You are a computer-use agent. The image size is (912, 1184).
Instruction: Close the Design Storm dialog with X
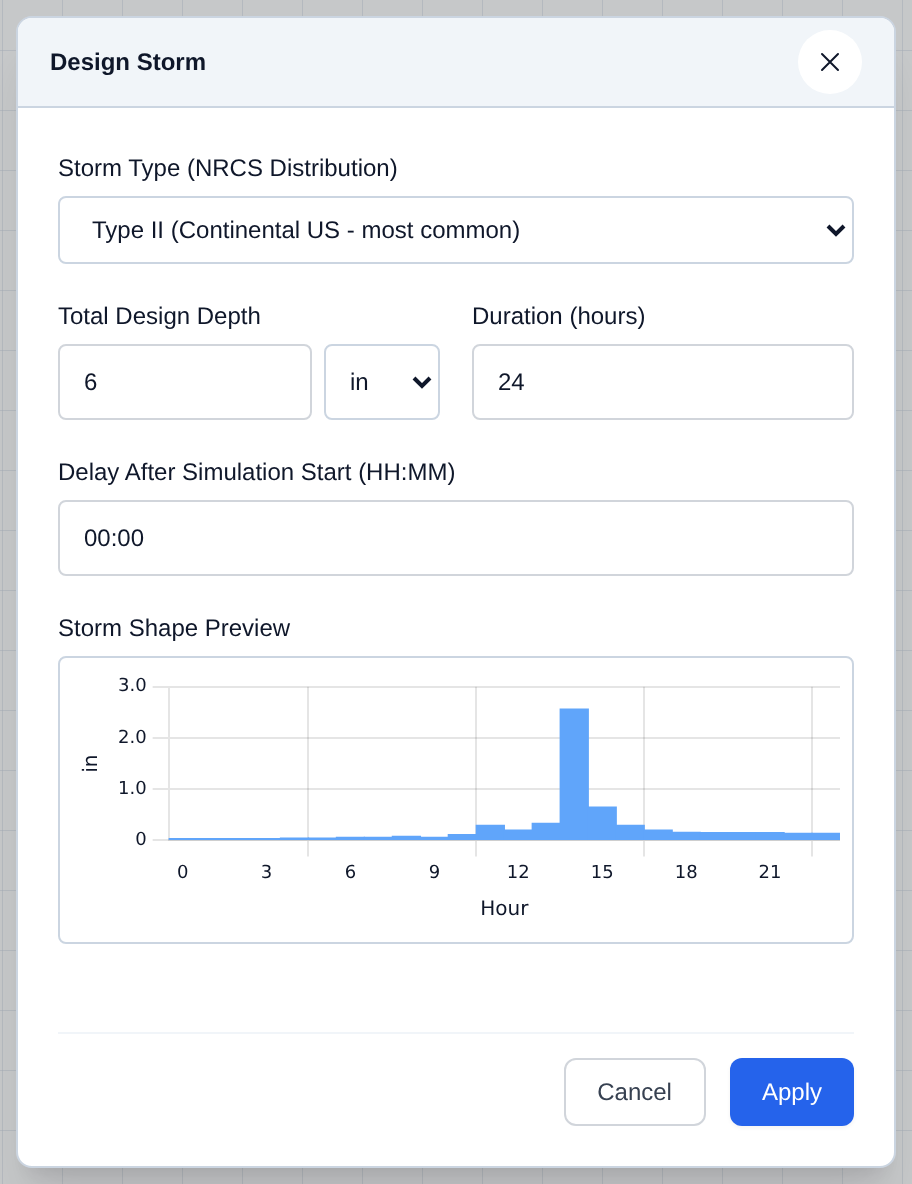[x=830, y=62]
